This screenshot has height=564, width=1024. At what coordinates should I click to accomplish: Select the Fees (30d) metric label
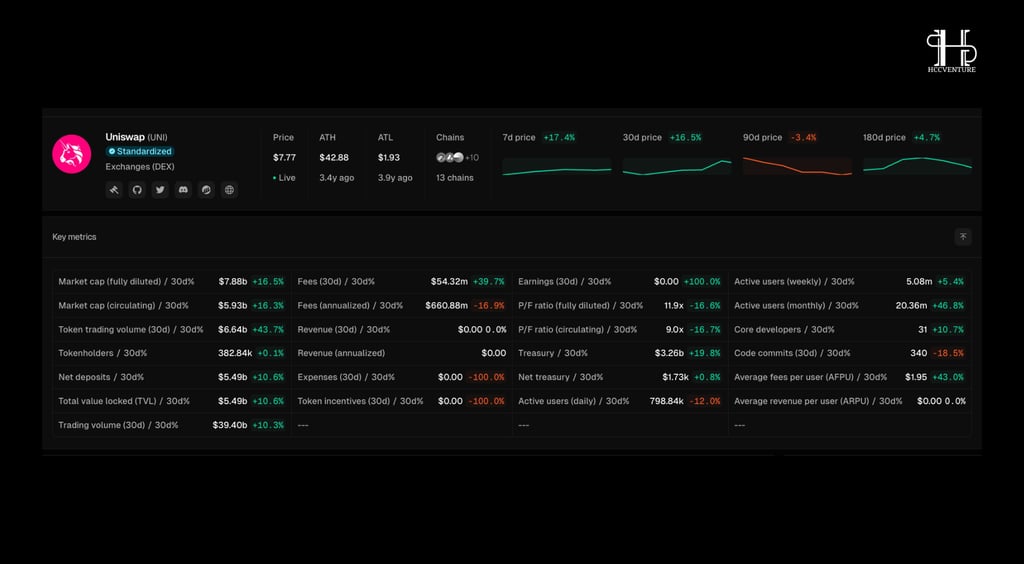click(336, 281)
